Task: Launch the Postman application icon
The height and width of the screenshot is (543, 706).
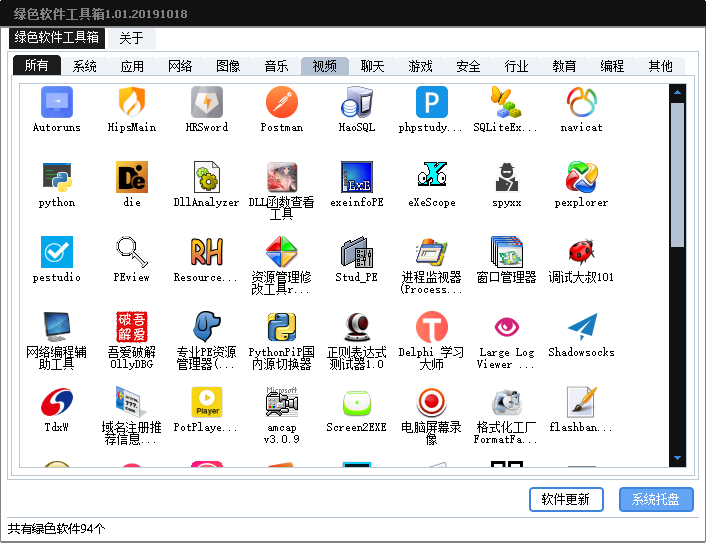Action: 282,102
